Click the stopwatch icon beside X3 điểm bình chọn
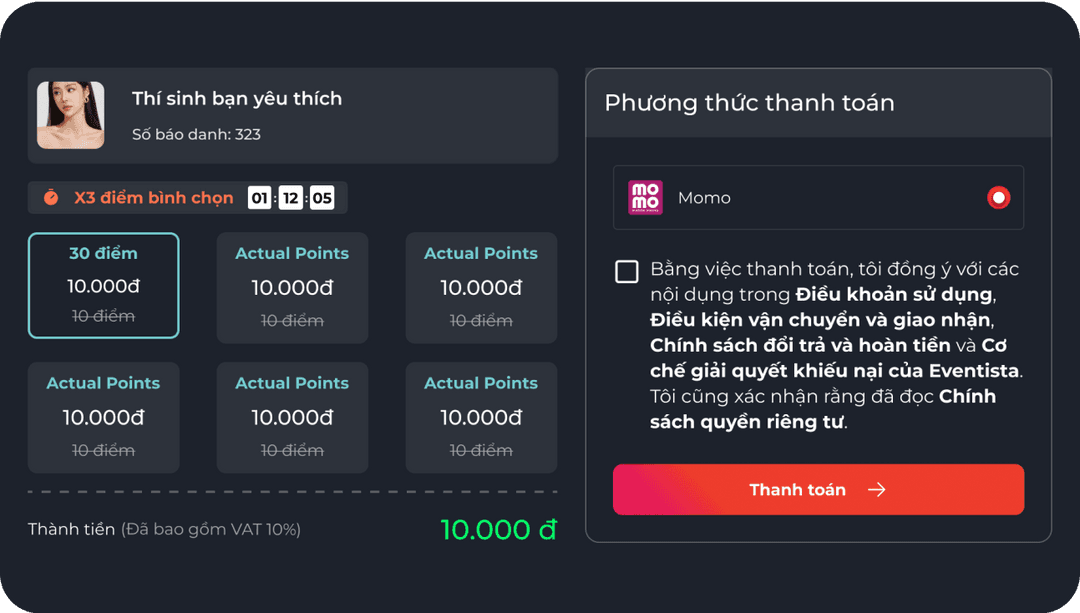This screenshot has width=1080, height=613. (51, 198)
